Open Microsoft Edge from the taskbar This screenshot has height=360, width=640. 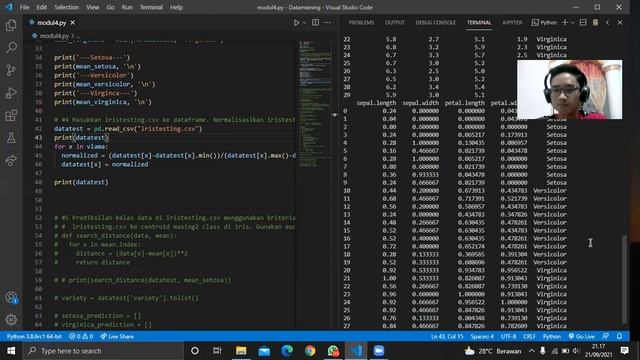(x=287, y=351)
